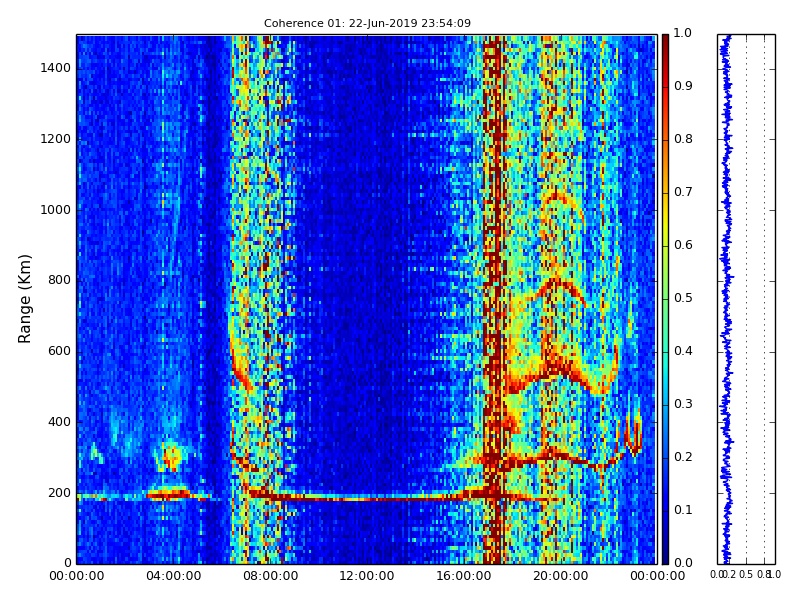Click the 'Range (Km)' y-axis label
This screenshot has width=800, height=600.
click(24, 299)
